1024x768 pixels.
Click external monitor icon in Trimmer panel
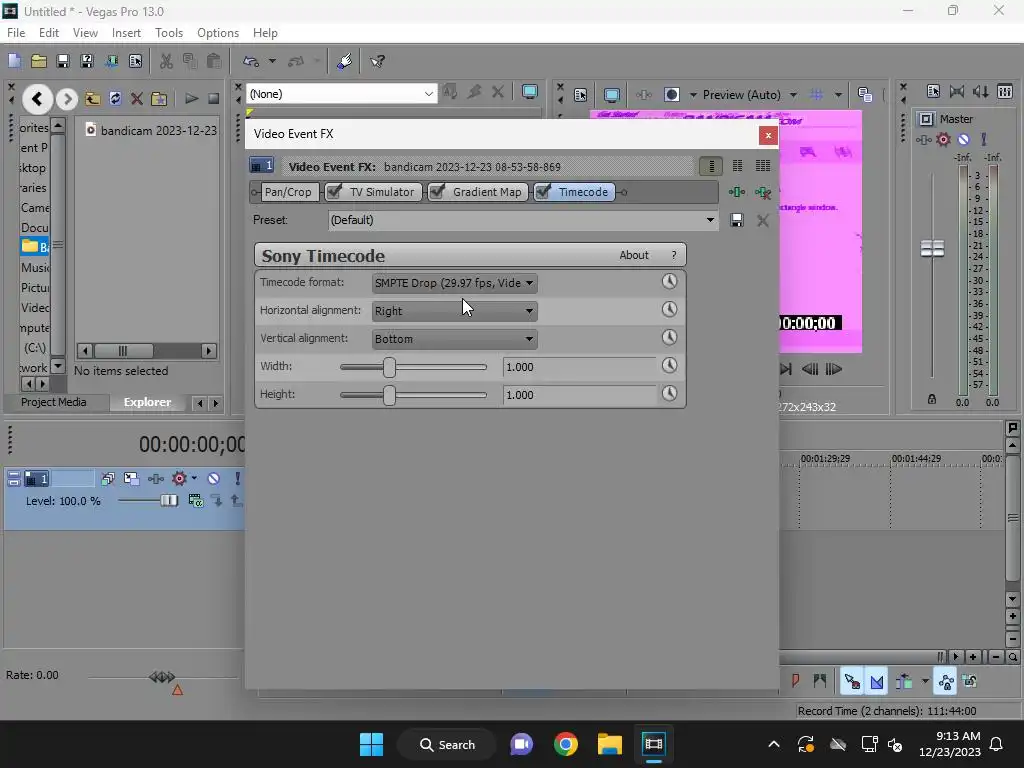(x=530, y=92)
